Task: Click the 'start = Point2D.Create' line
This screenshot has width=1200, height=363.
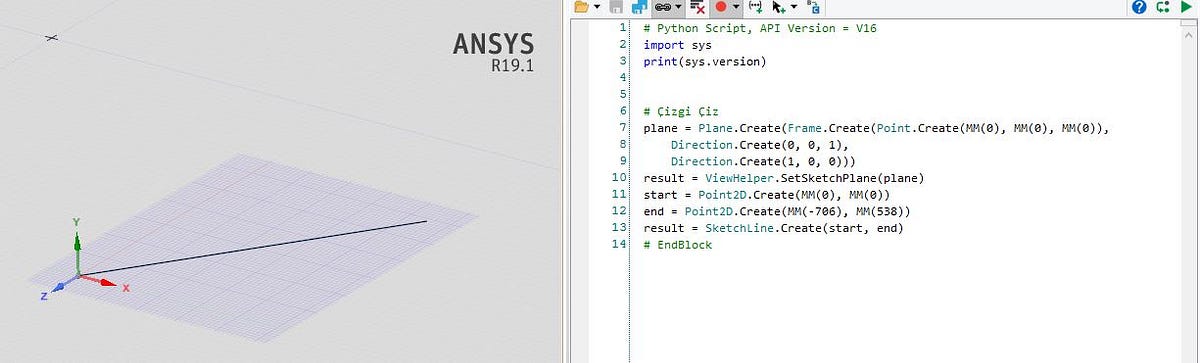Action: pyautogui.click(x=767, y=195)
